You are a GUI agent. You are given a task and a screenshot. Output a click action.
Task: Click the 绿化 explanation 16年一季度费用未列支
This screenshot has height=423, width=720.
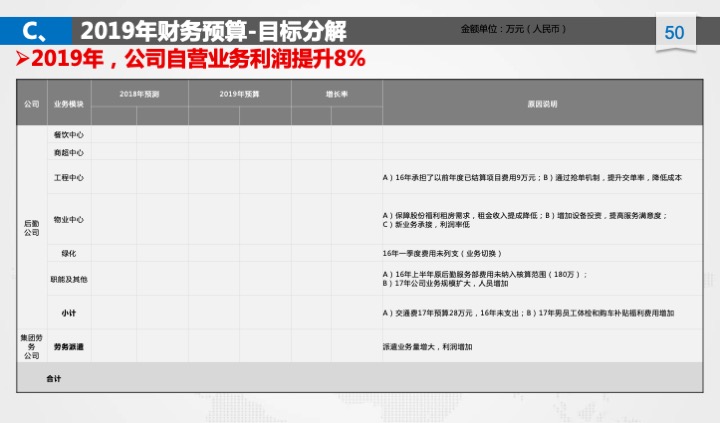click(442, 253)
